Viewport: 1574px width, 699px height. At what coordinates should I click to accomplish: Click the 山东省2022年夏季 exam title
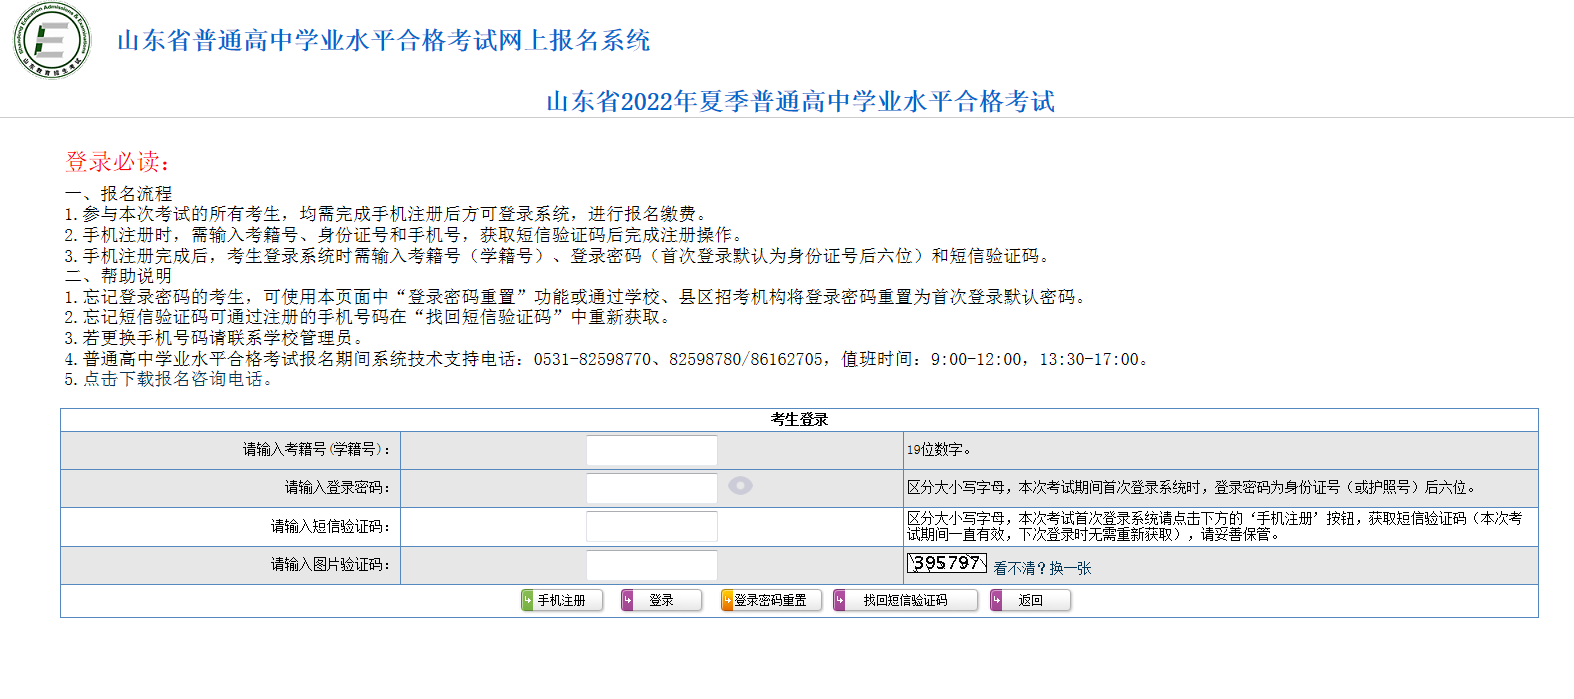tap(800, 101)
